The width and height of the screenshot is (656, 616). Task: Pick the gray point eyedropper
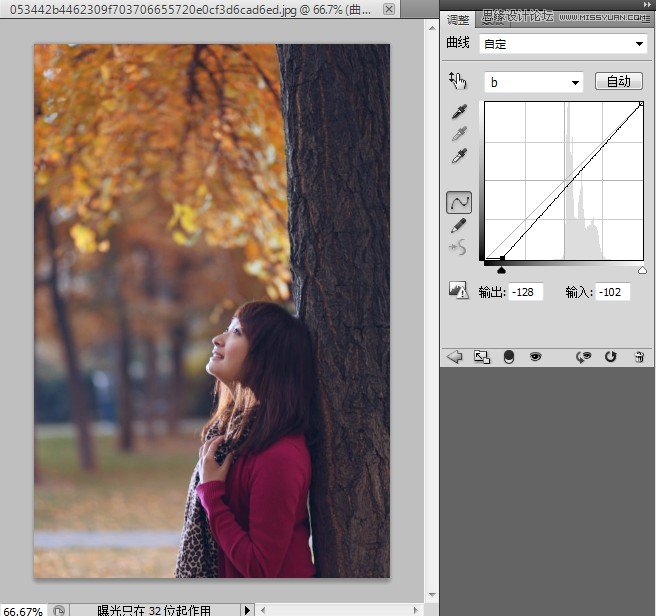(459, 135)
